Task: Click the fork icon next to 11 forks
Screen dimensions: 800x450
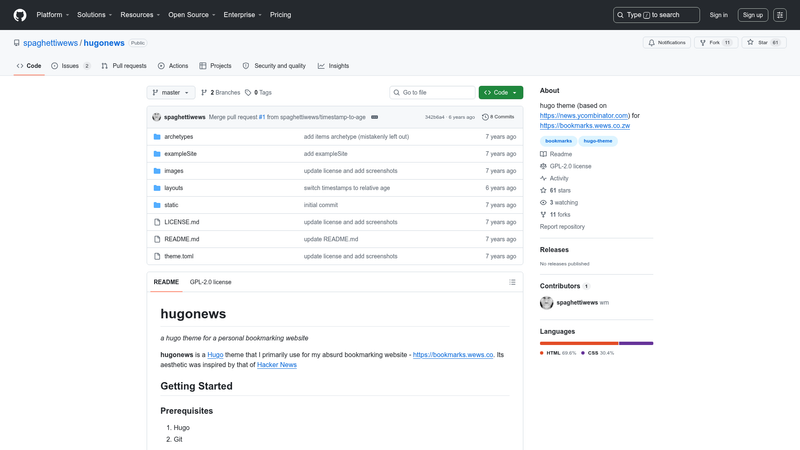Action: 543,215
